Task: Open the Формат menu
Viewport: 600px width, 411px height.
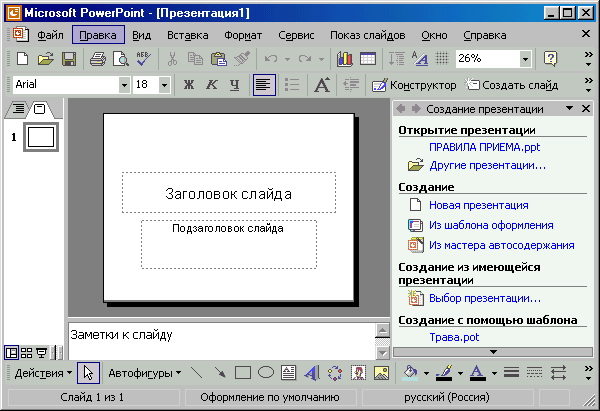Action: click(243, 35)
